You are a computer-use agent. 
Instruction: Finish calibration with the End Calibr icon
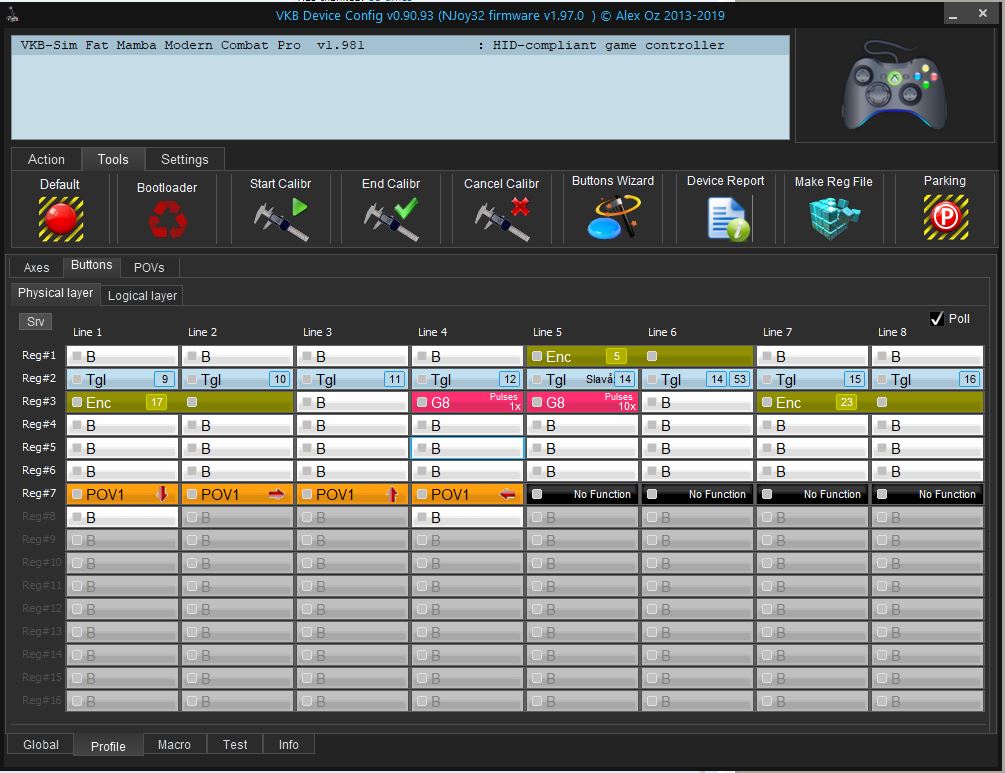391,219
